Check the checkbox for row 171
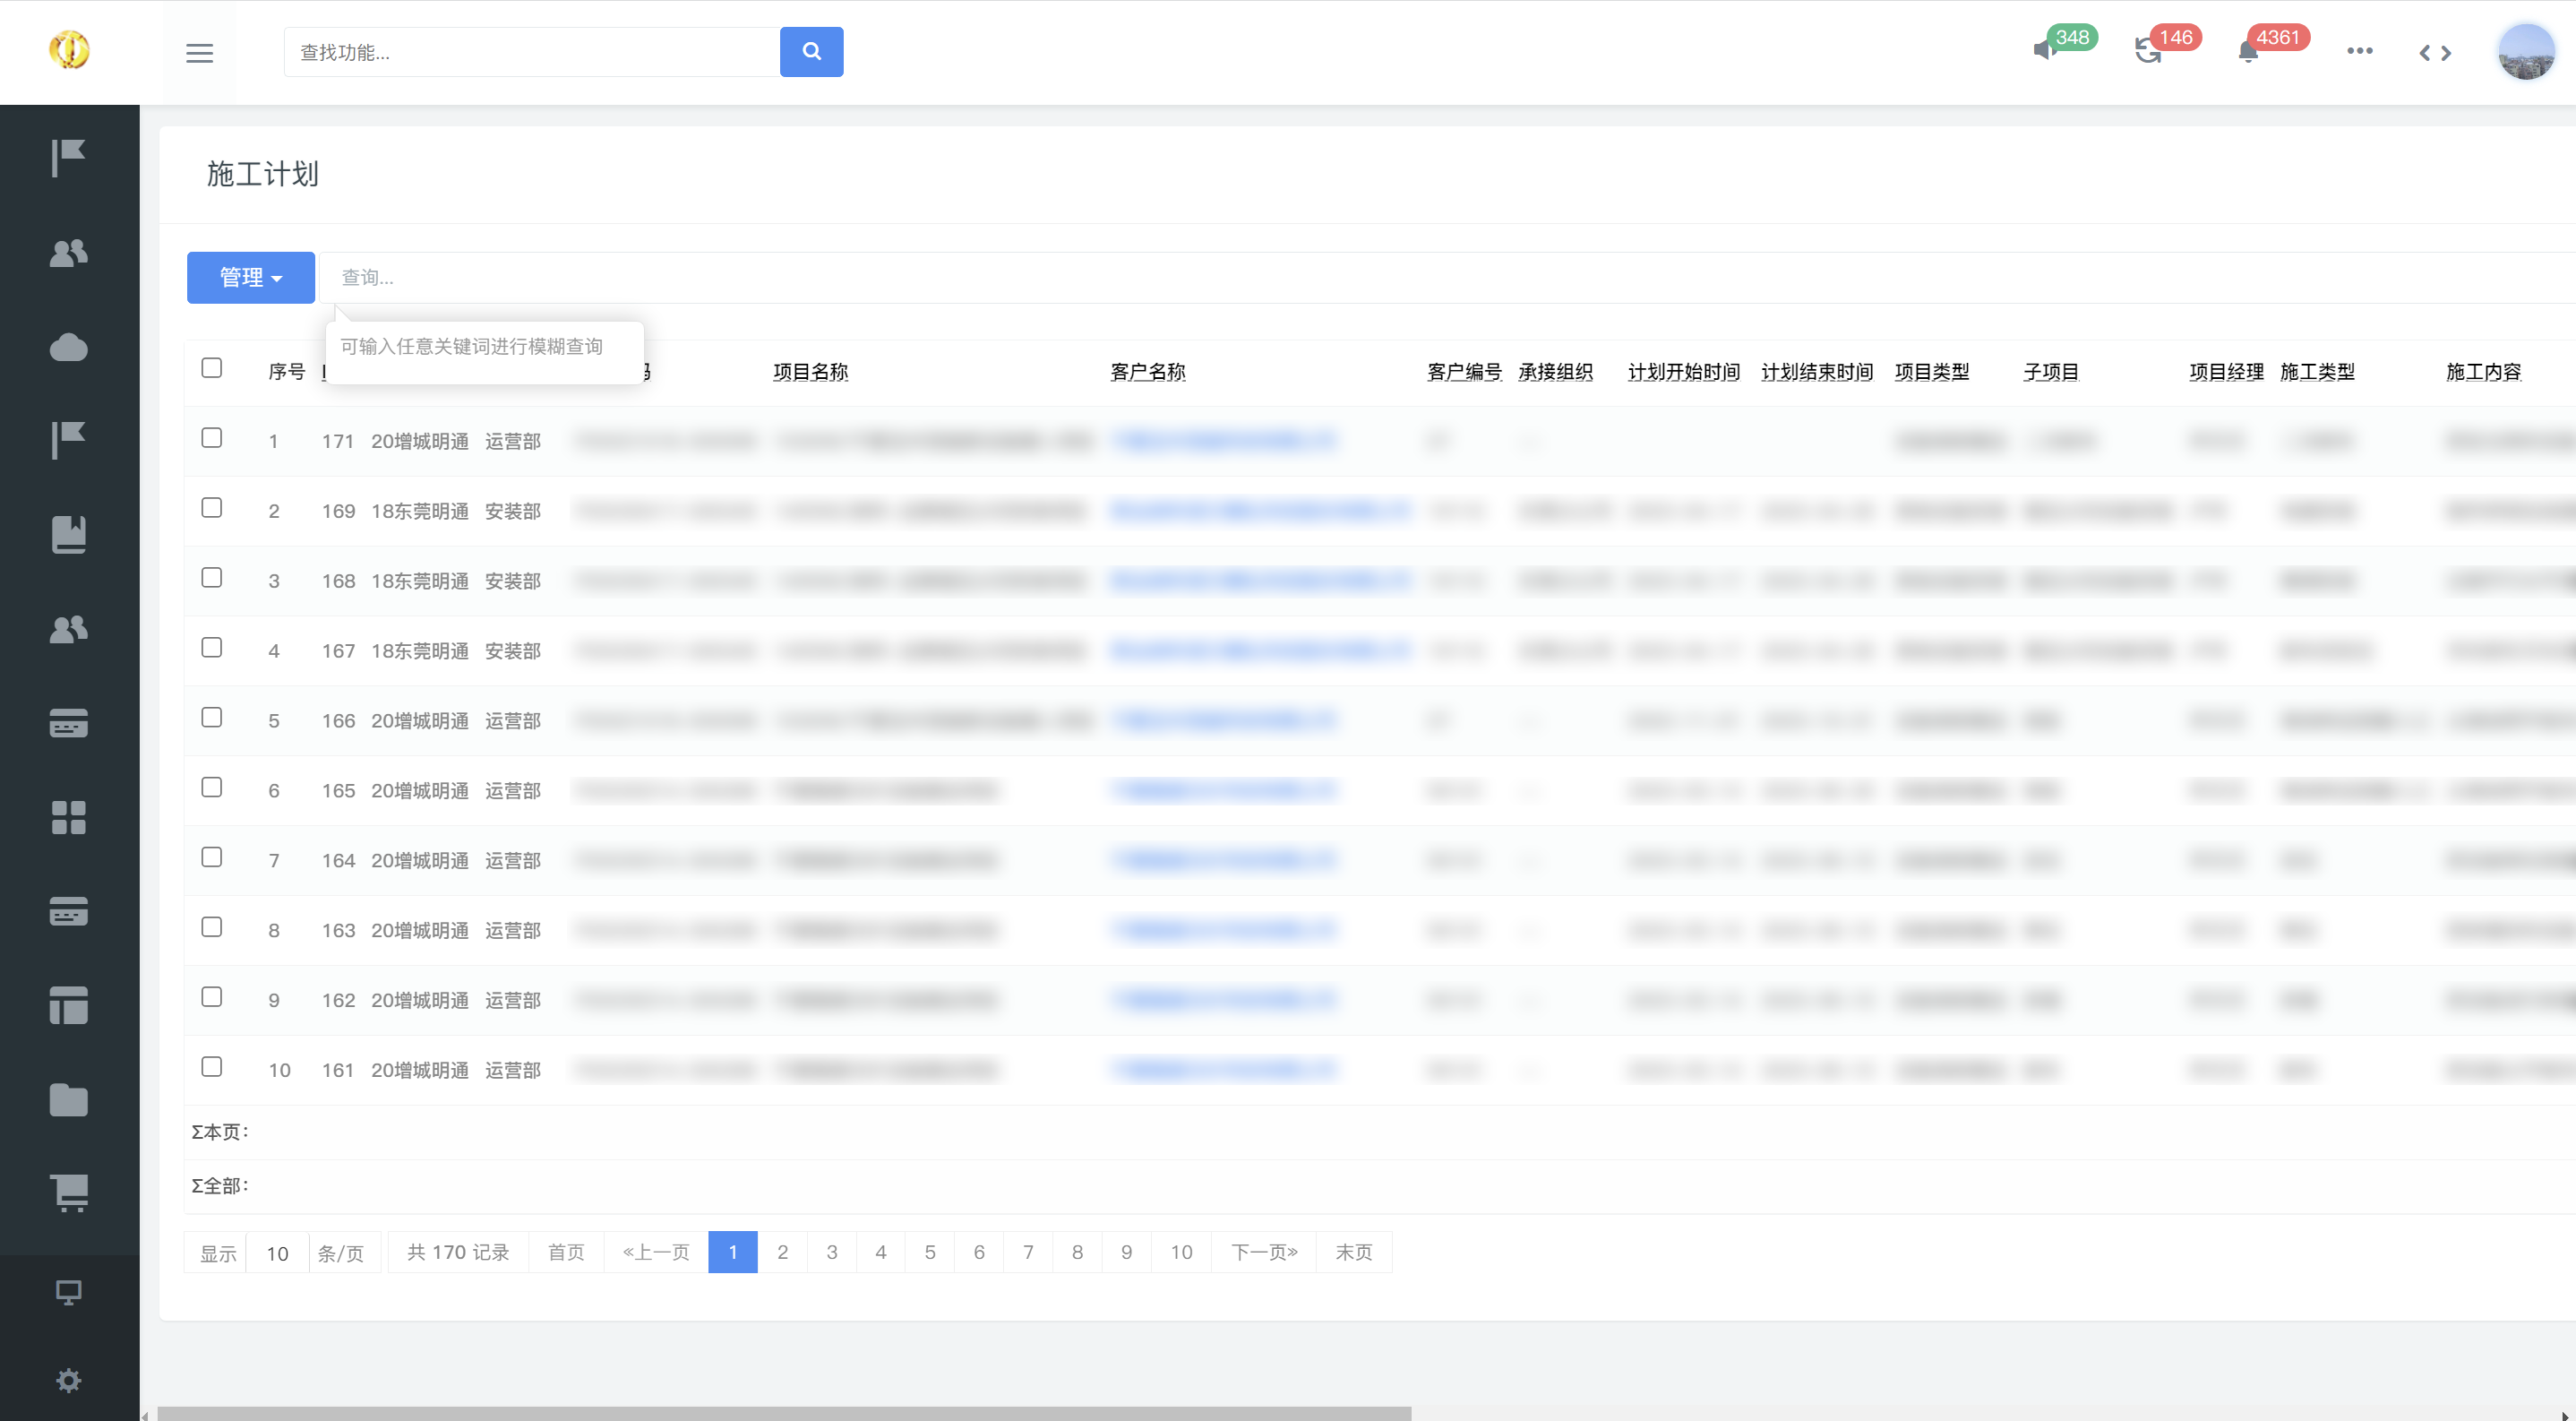The height and width of the screenshot is (1421, 2576). coord(211,438)
